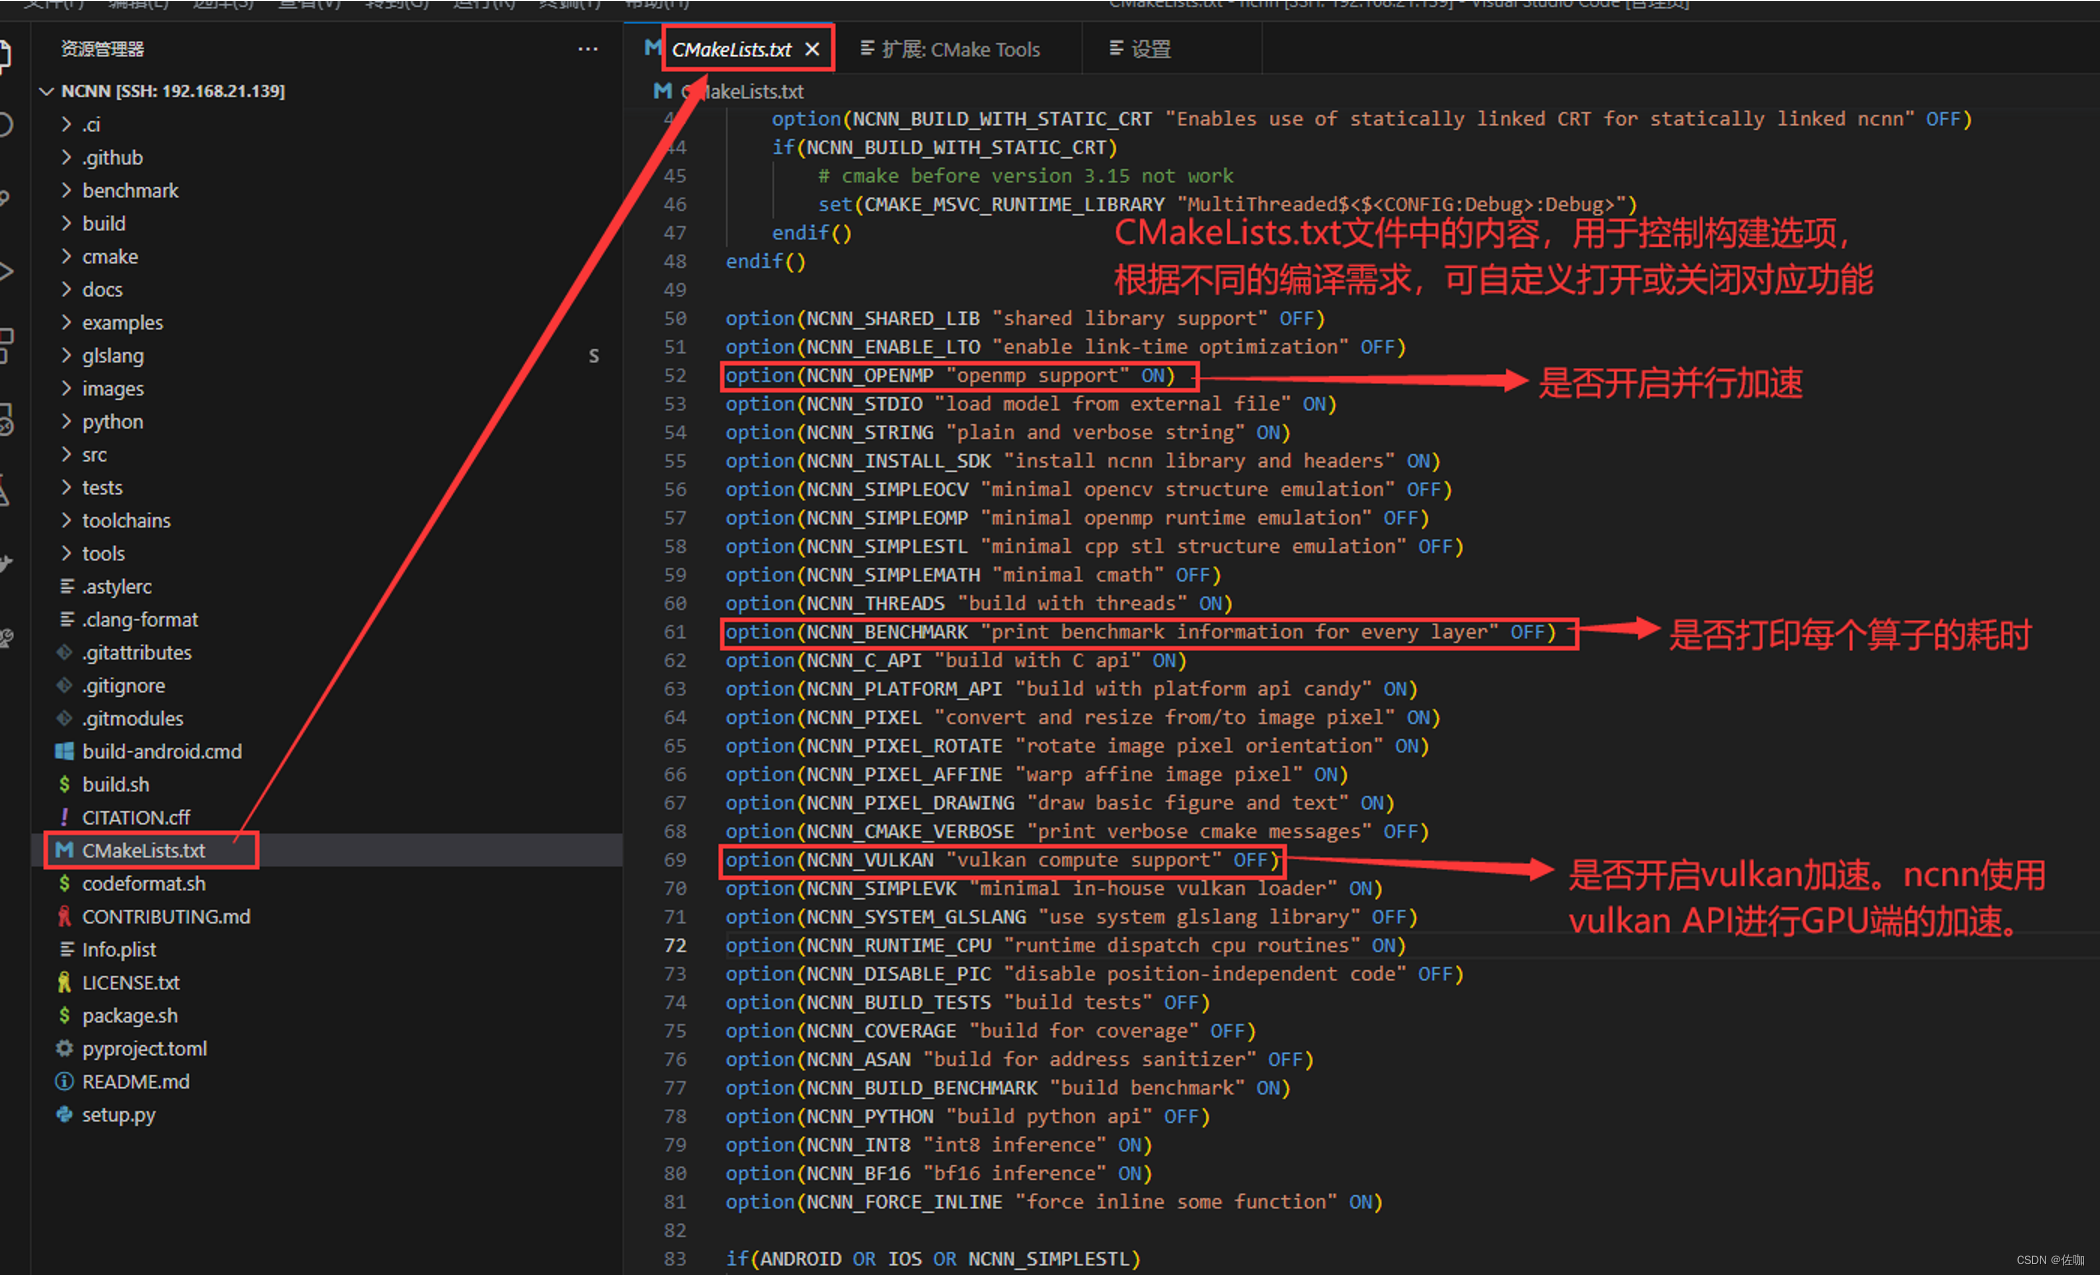Select the CMakeLists.txt editor tab

pyautogui.click(x=731, y=49)
